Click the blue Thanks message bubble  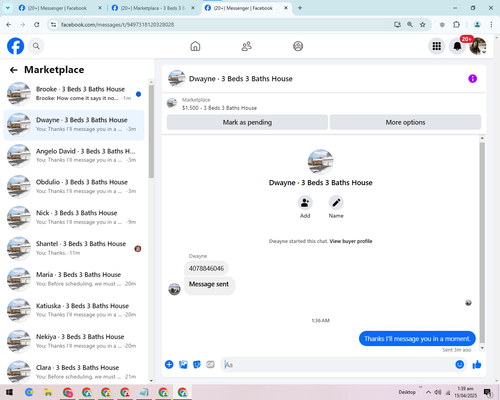coord(417,339)
